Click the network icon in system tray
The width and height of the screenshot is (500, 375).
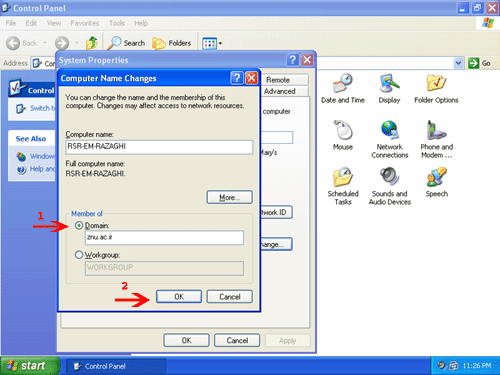pos(454,366)
